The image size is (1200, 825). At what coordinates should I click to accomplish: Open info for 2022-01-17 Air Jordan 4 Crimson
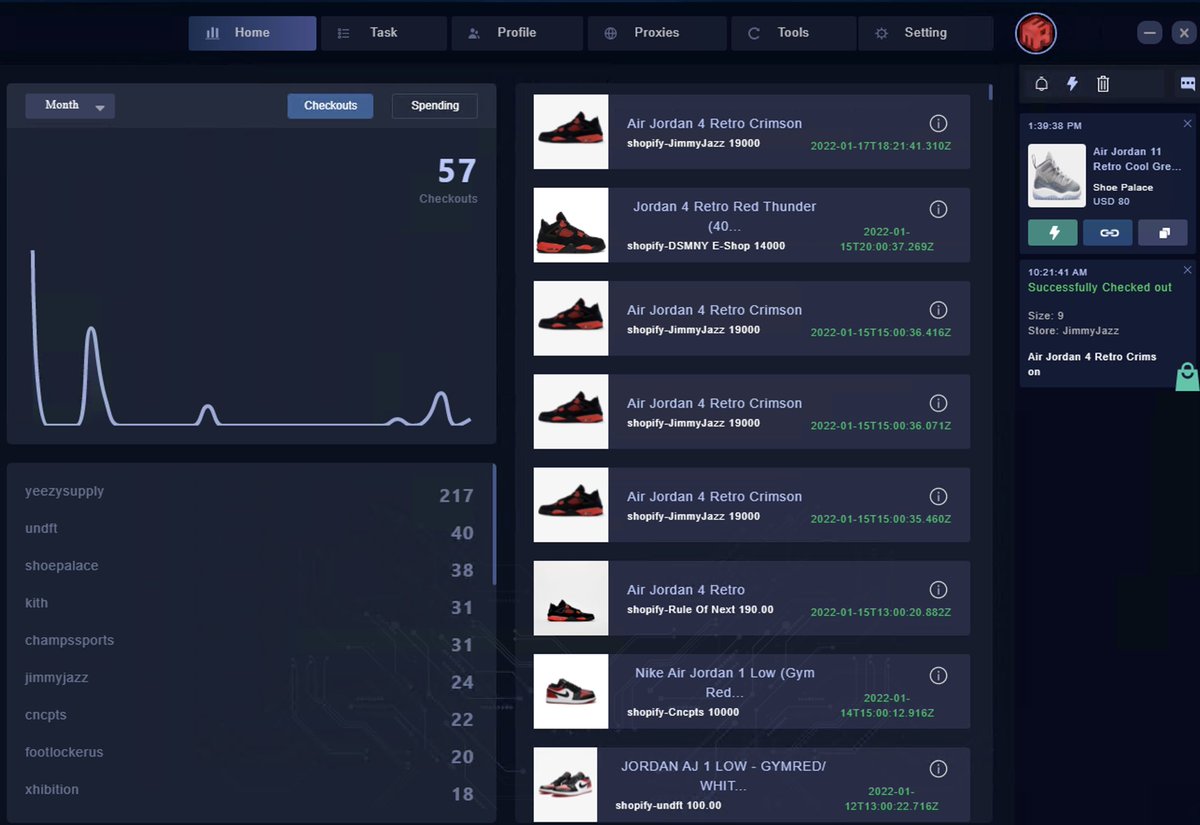(938, 123)
